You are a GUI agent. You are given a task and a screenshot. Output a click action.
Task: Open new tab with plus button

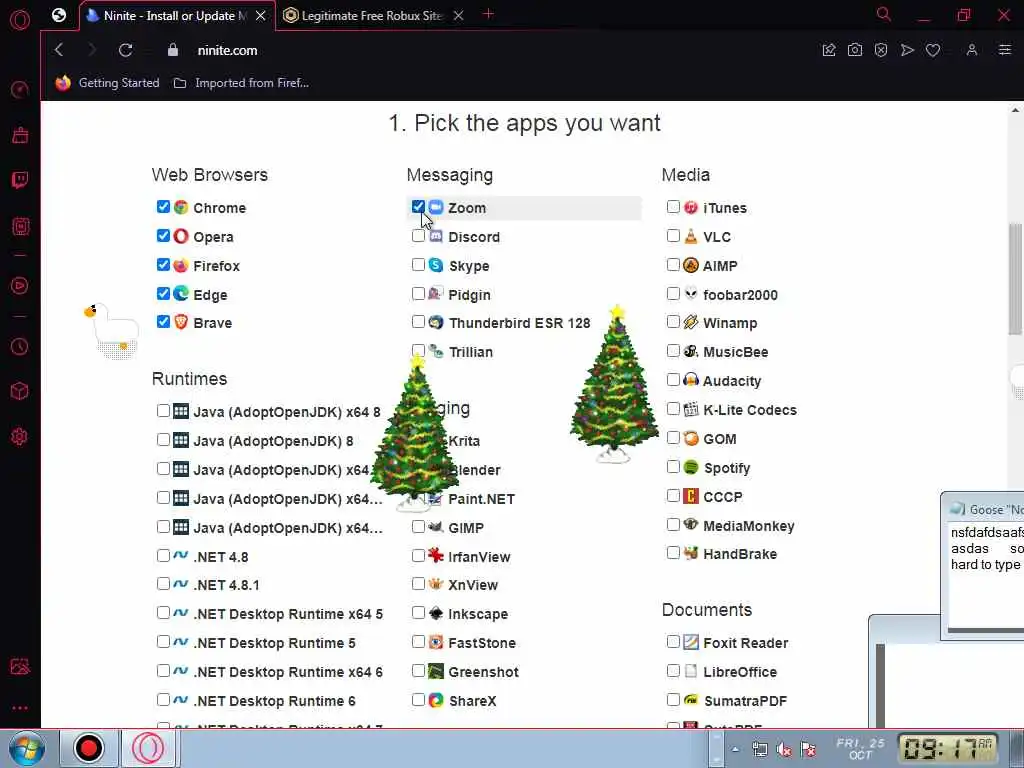[488, 14]
